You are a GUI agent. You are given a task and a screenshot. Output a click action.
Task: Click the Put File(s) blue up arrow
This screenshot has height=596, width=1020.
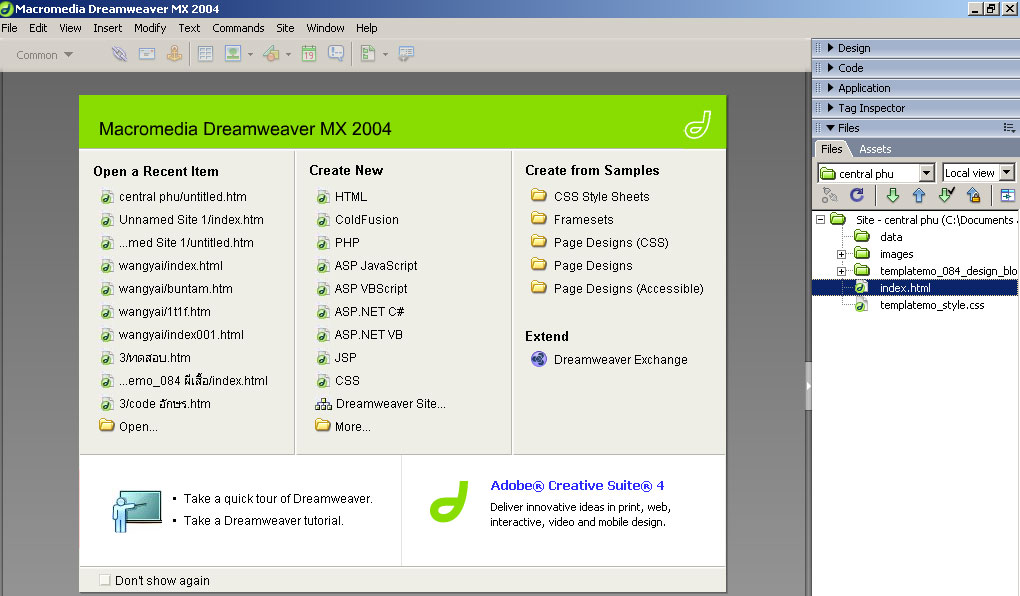click(x=919, y=195)
